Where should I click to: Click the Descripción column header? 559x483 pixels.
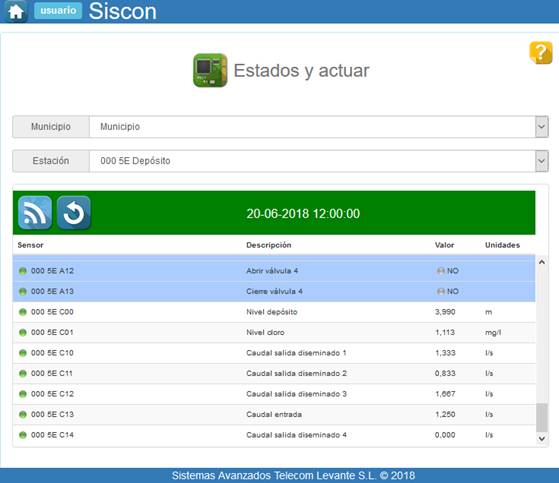(x=269, y=245)
